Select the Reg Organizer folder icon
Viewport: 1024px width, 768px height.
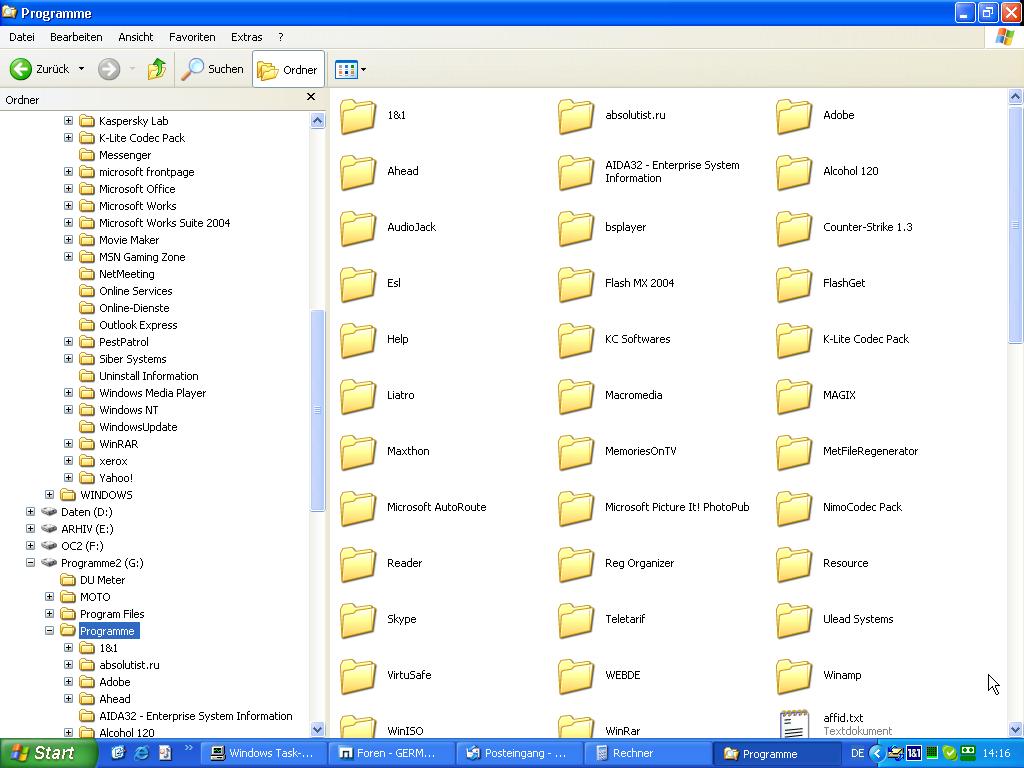[x=576, y=564]
